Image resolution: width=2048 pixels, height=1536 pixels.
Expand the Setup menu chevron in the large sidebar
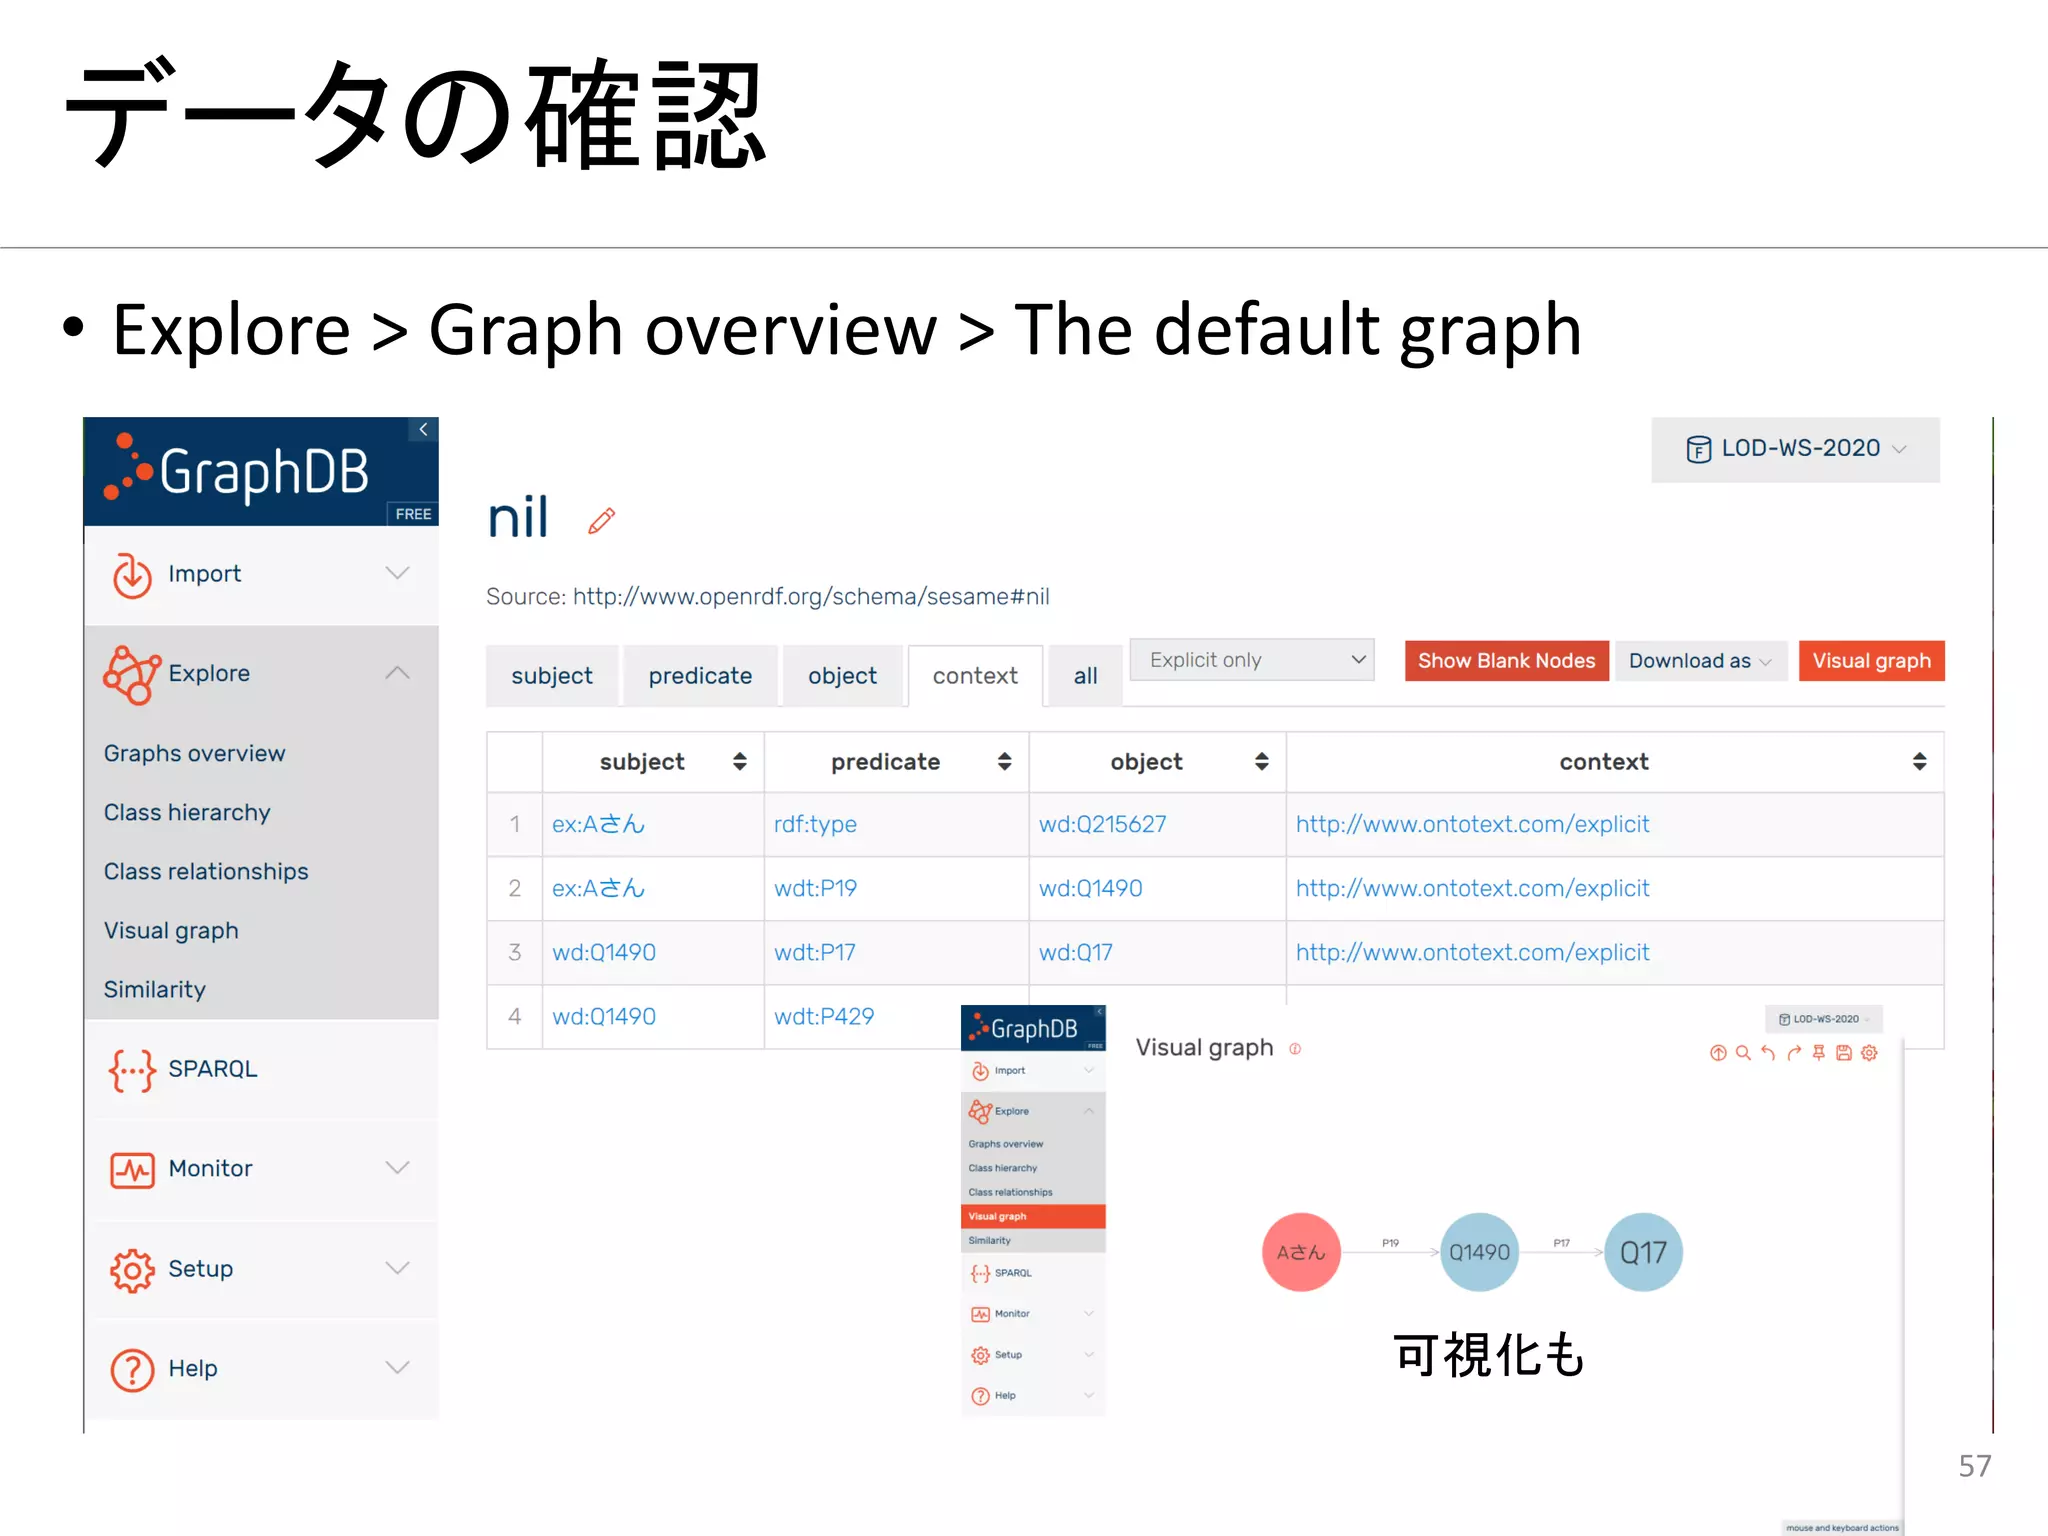[398, 1268]
